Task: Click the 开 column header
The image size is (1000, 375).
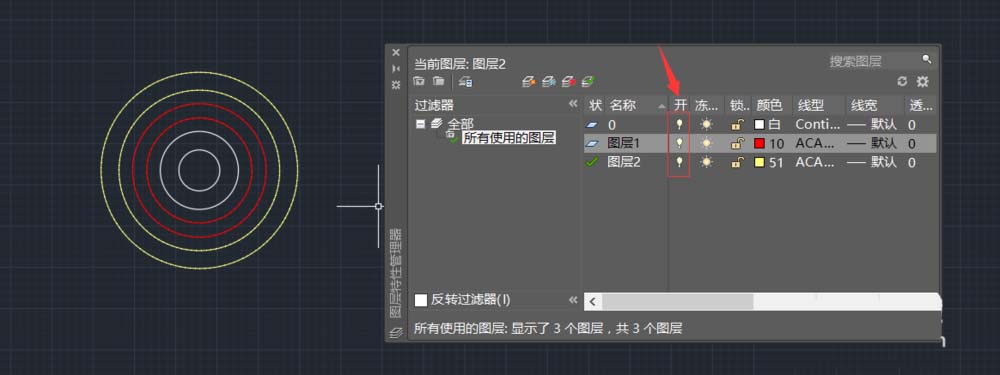Action: [x=680, y=105]
